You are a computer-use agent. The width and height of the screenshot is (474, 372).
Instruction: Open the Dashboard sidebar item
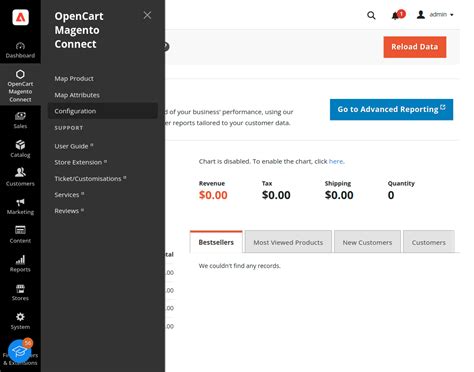[20, 50]
